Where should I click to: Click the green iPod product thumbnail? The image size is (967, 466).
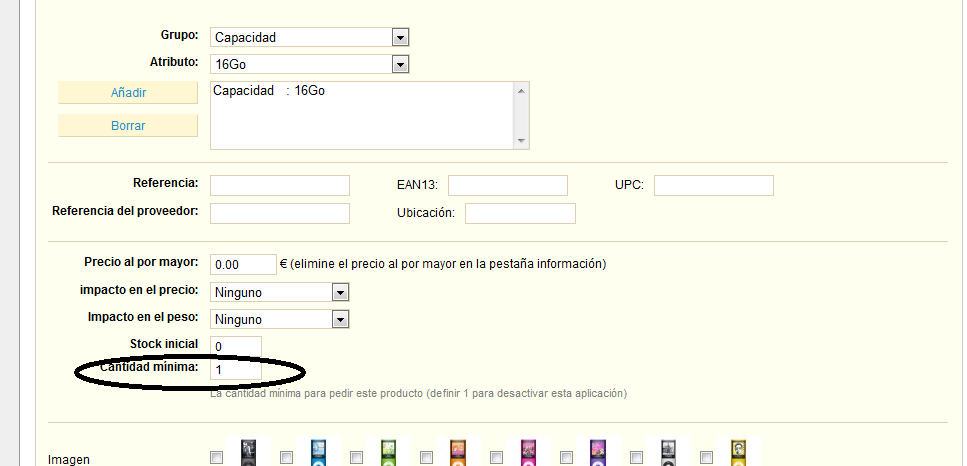389,453
